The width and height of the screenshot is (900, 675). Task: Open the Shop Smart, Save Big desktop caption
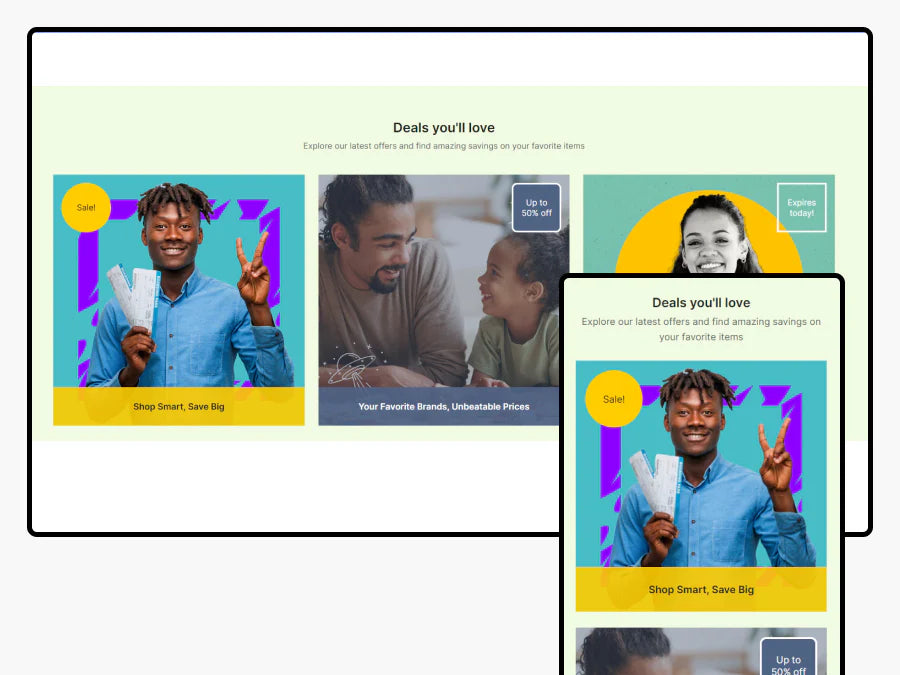(x=179, y=407)
